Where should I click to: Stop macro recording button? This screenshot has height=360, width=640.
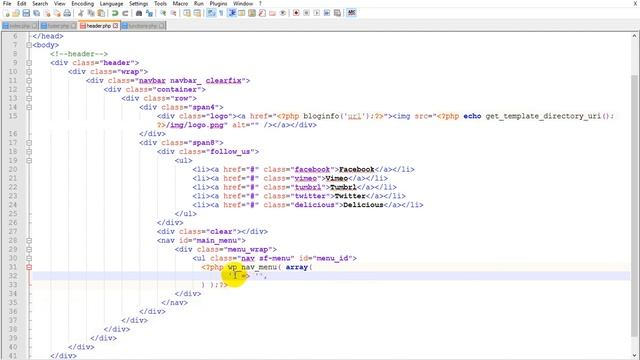pyautogui.click(x=307, y=13)
